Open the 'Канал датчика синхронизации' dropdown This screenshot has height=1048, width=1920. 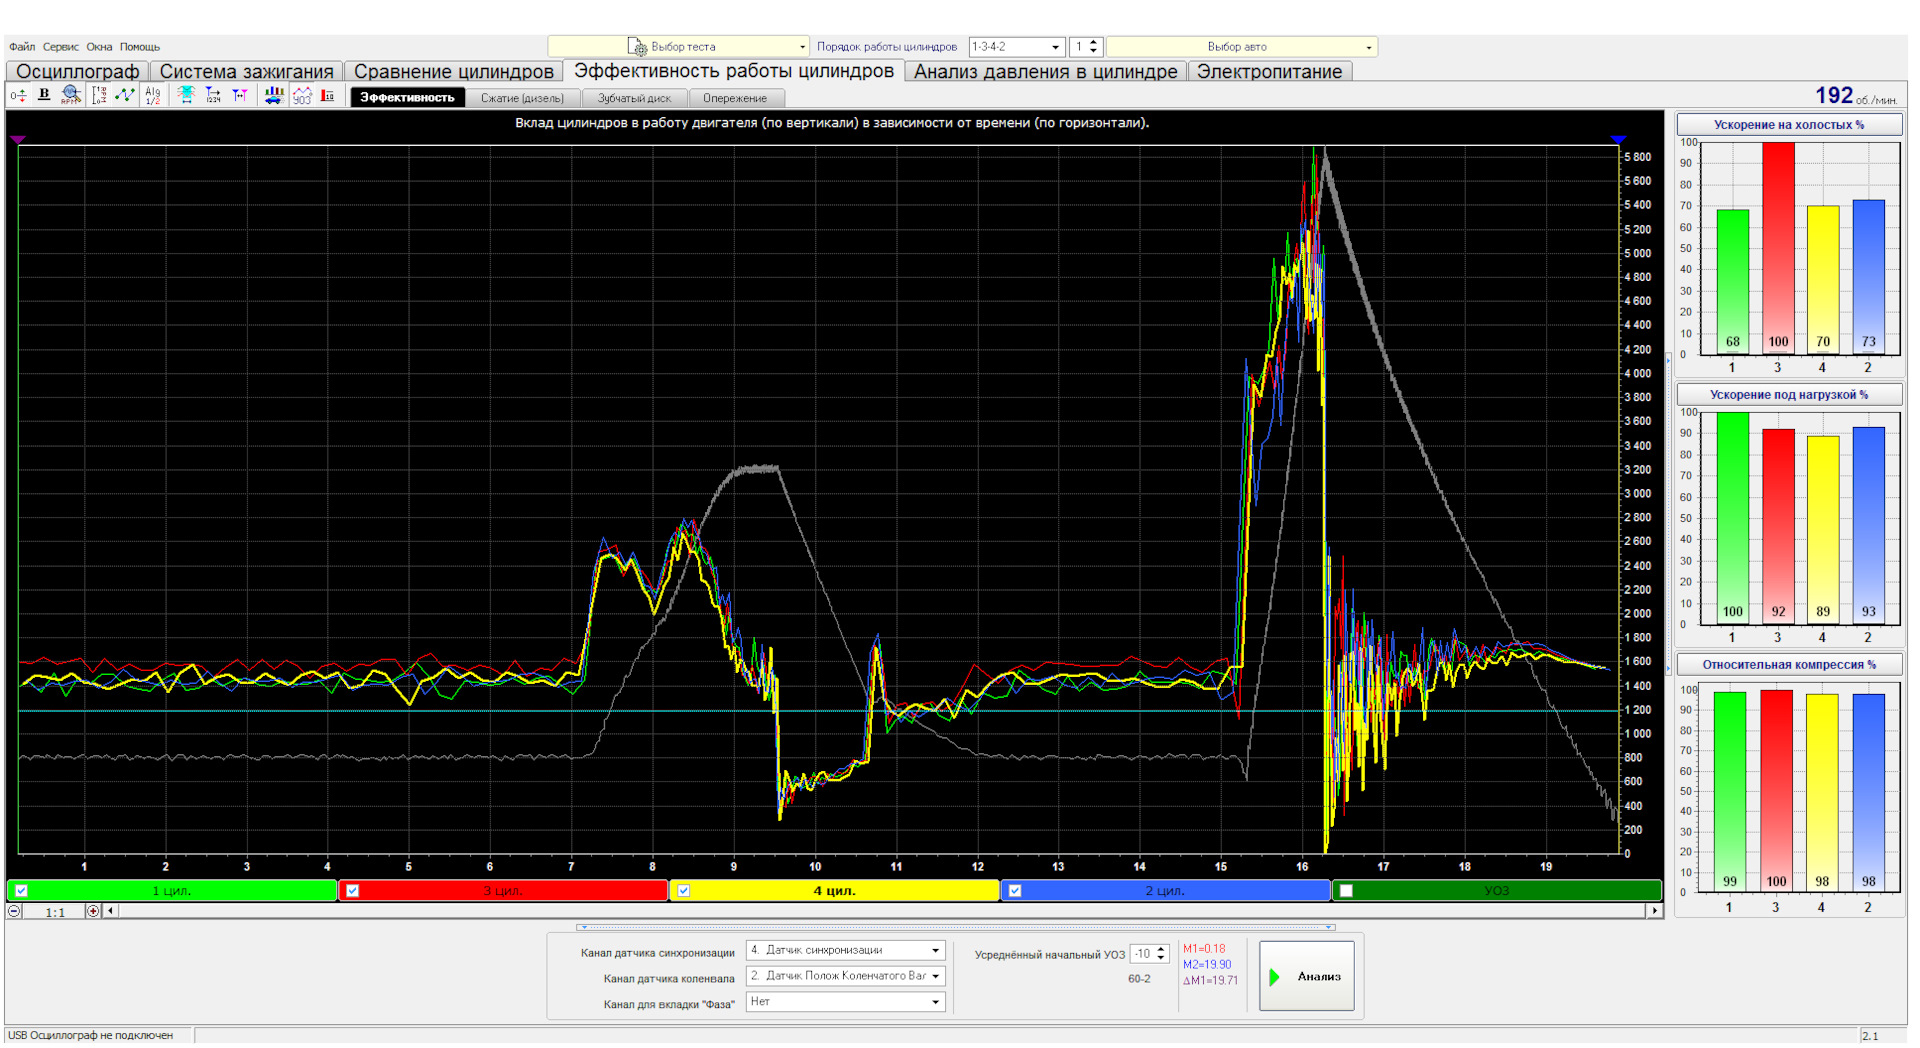point(845,951)
